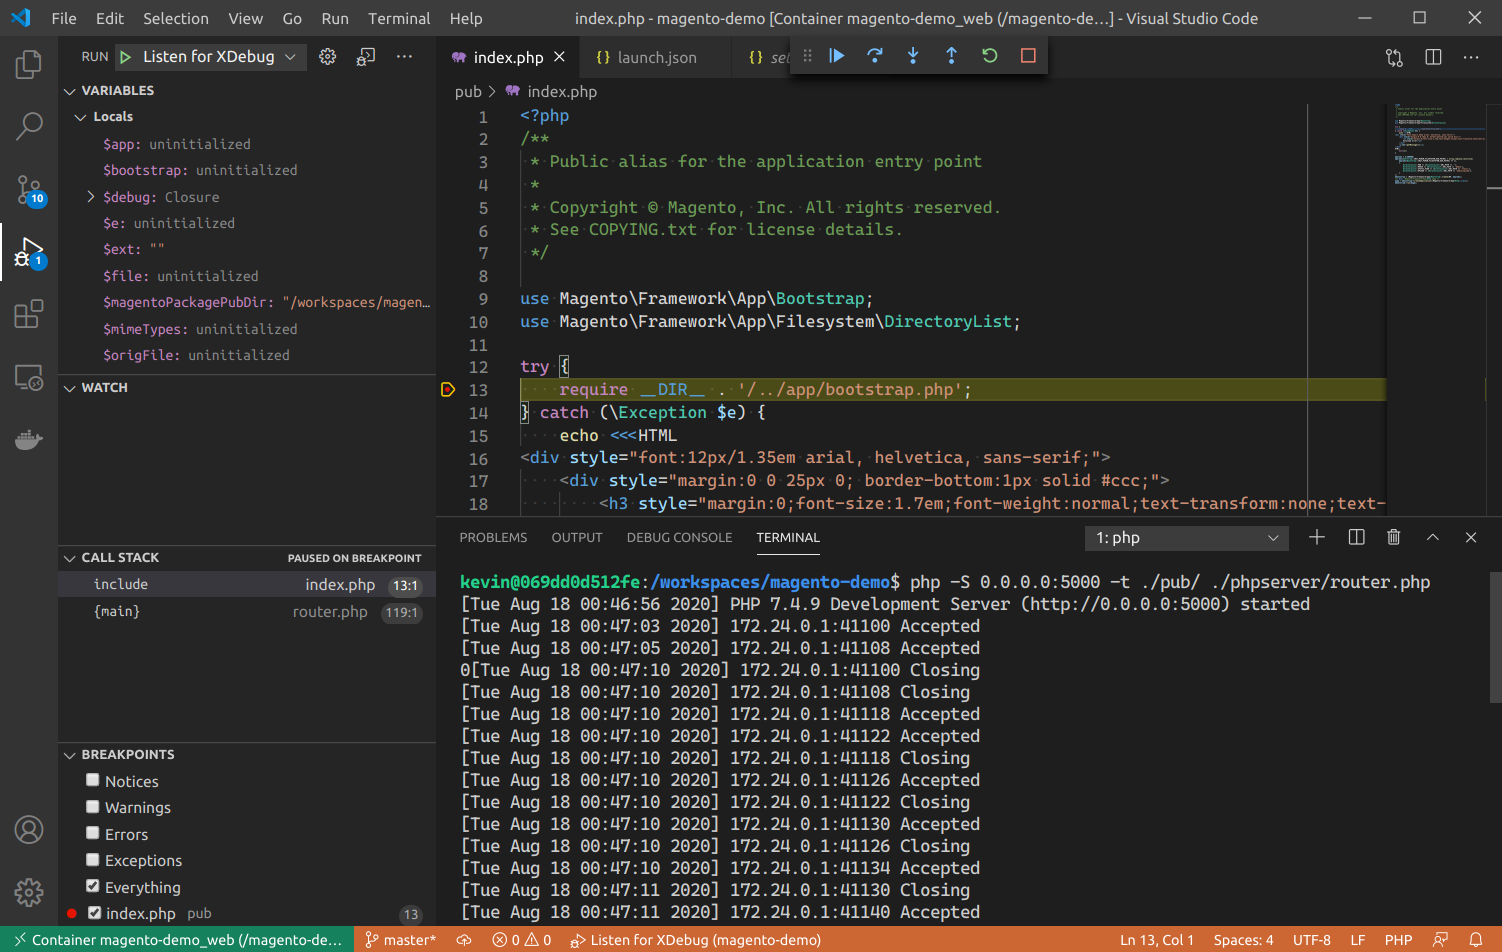Select the {main} router.php stack frame
This screenshot has height=952, width=1502.
(247, 612)
